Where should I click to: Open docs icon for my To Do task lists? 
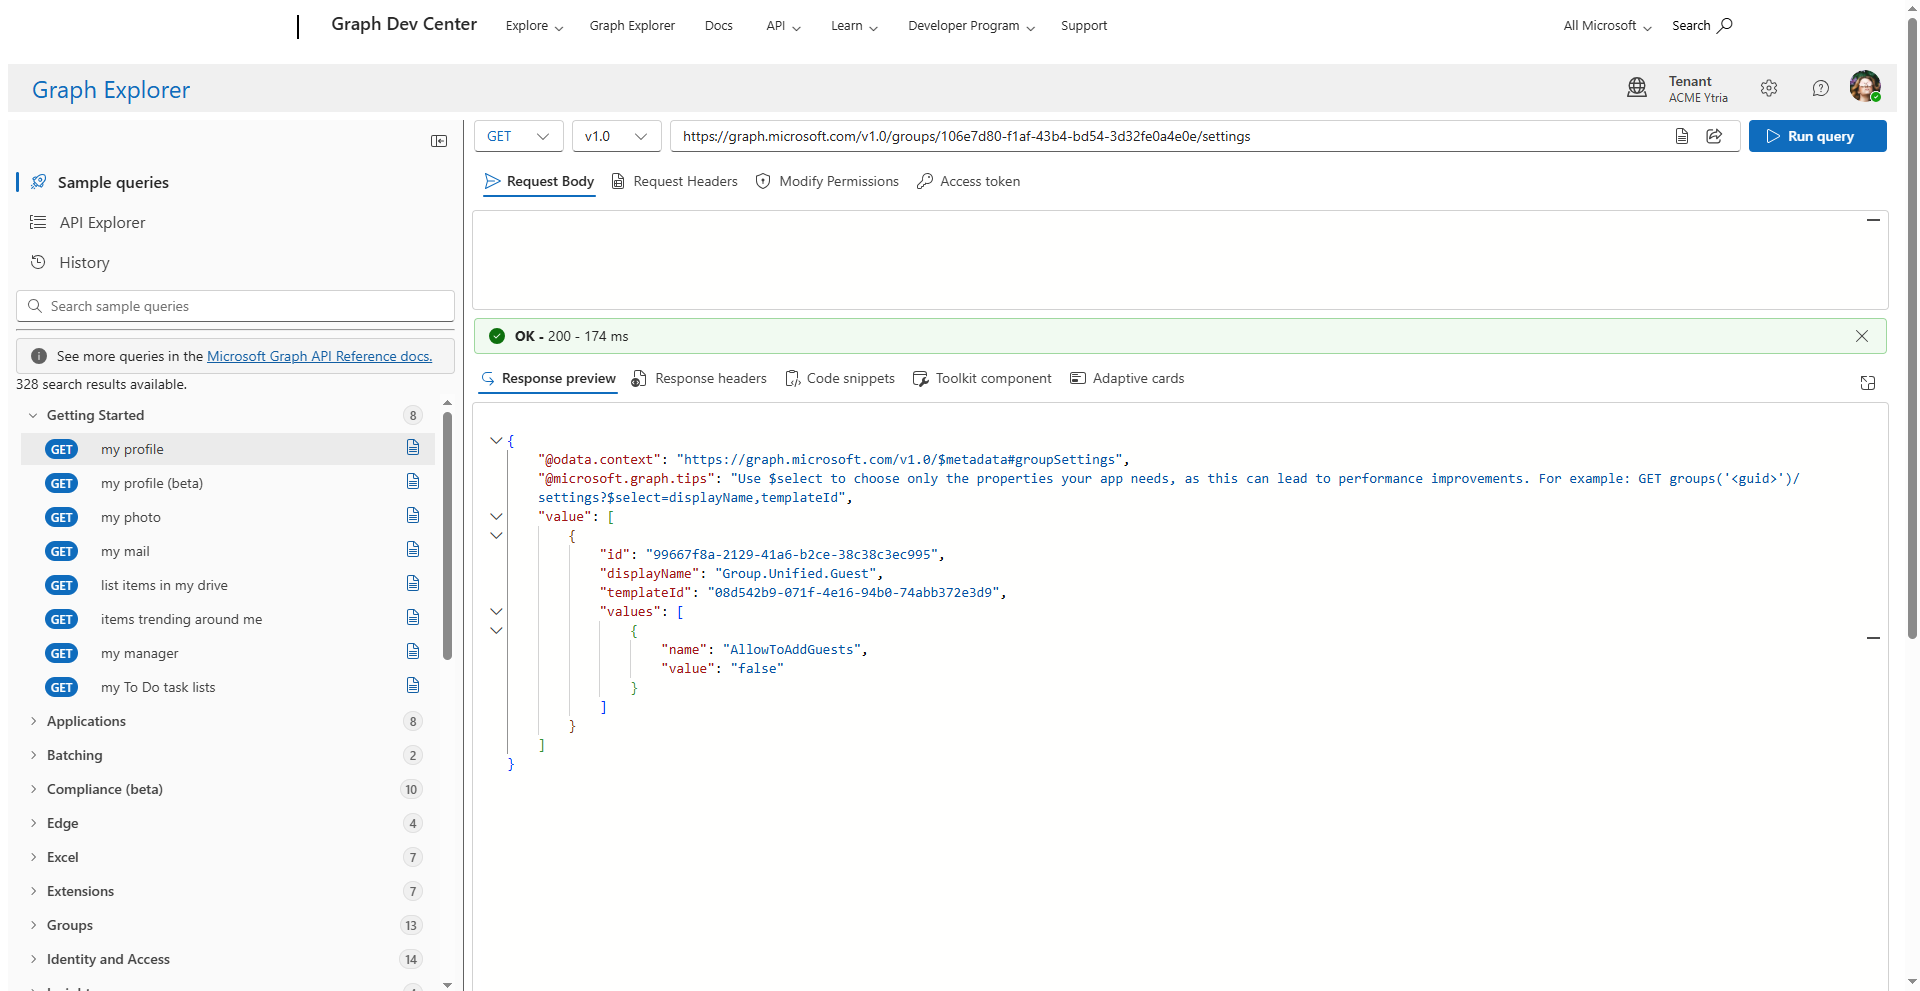[x=413, y=686]
